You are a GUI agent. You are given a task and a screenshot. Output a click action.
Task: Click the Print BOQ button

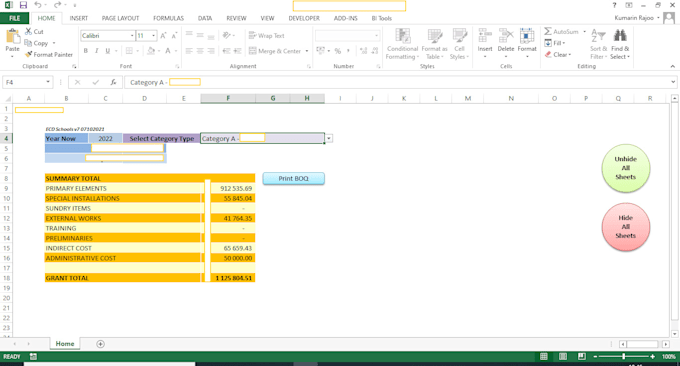tap(294, 178)
